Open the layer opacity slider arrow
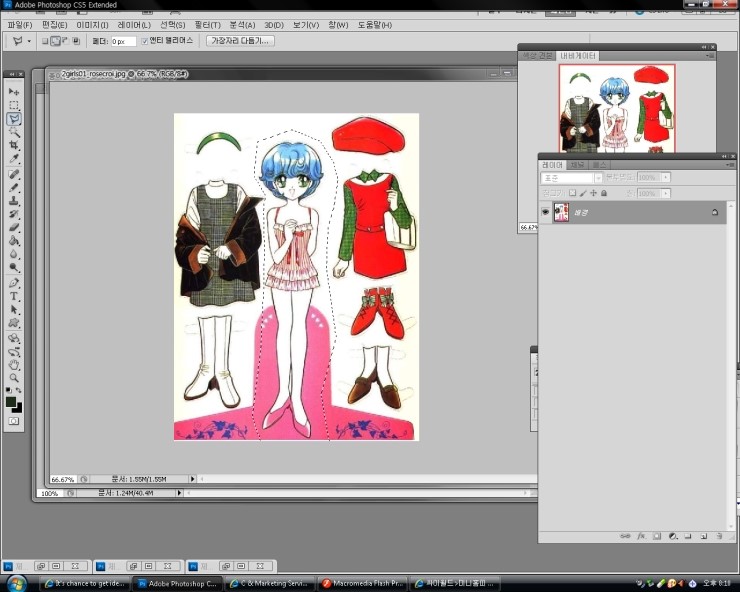This screenshot has width=740, height=592. point(665,178)
